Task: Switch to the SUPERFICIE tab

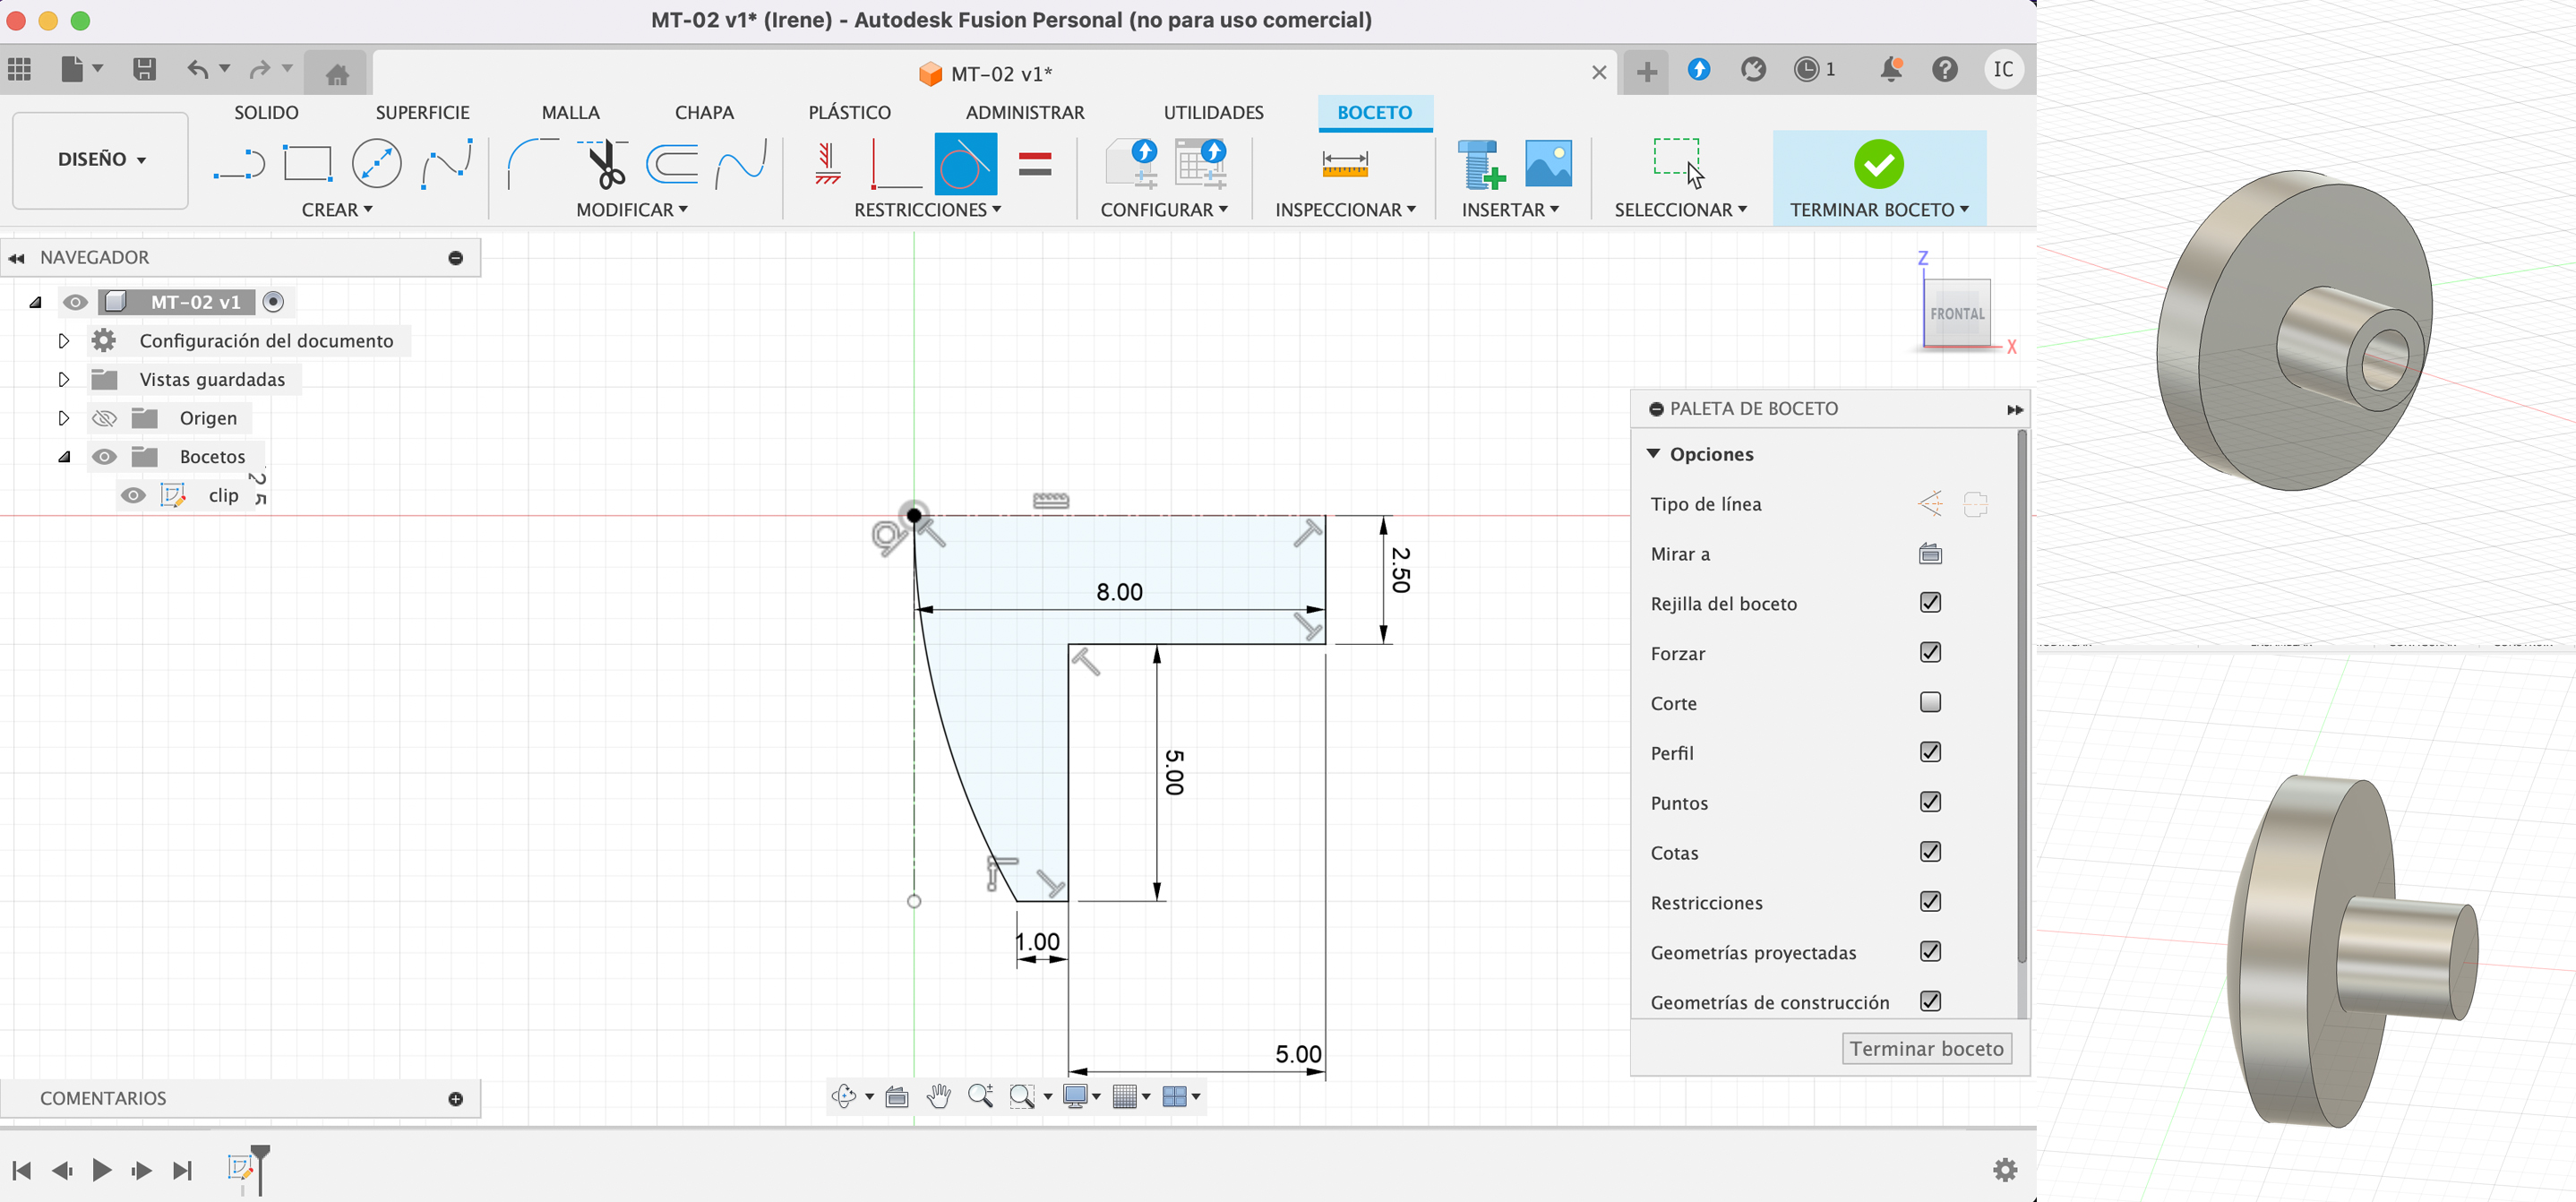Action: 422,112
